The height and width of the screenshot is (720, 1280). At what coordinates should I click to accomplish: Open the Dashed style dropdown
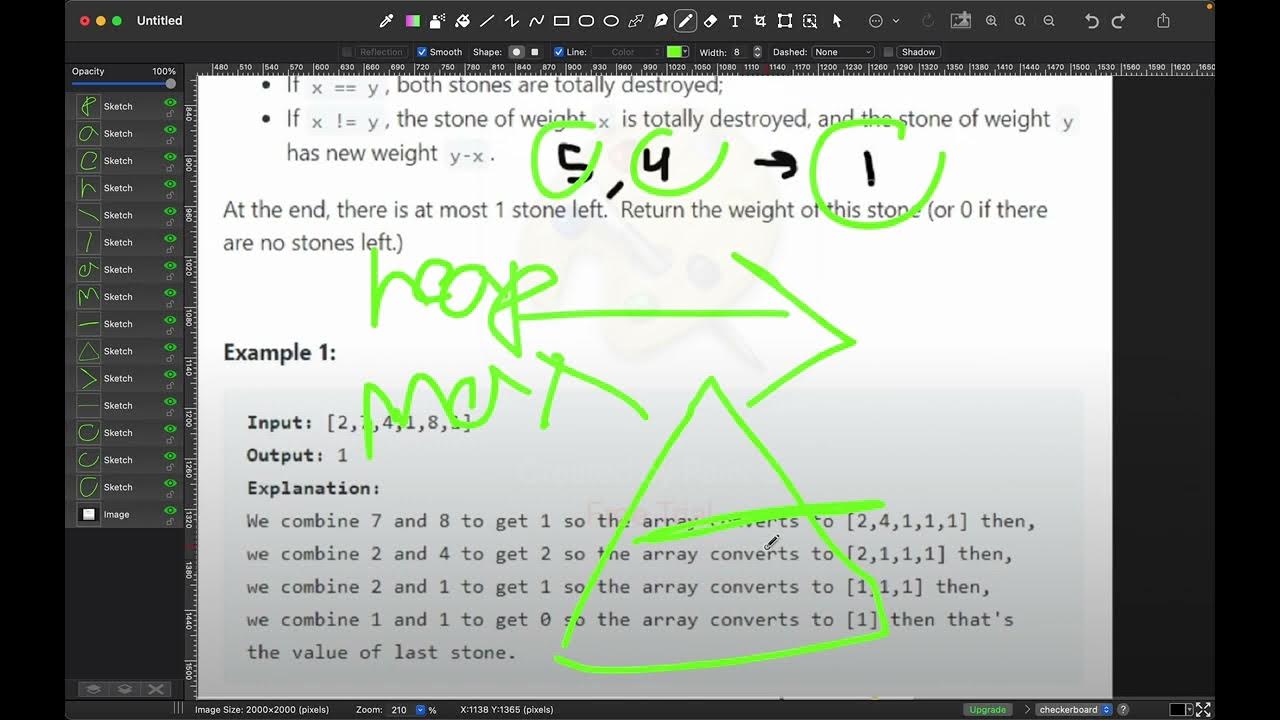[843, 52]
